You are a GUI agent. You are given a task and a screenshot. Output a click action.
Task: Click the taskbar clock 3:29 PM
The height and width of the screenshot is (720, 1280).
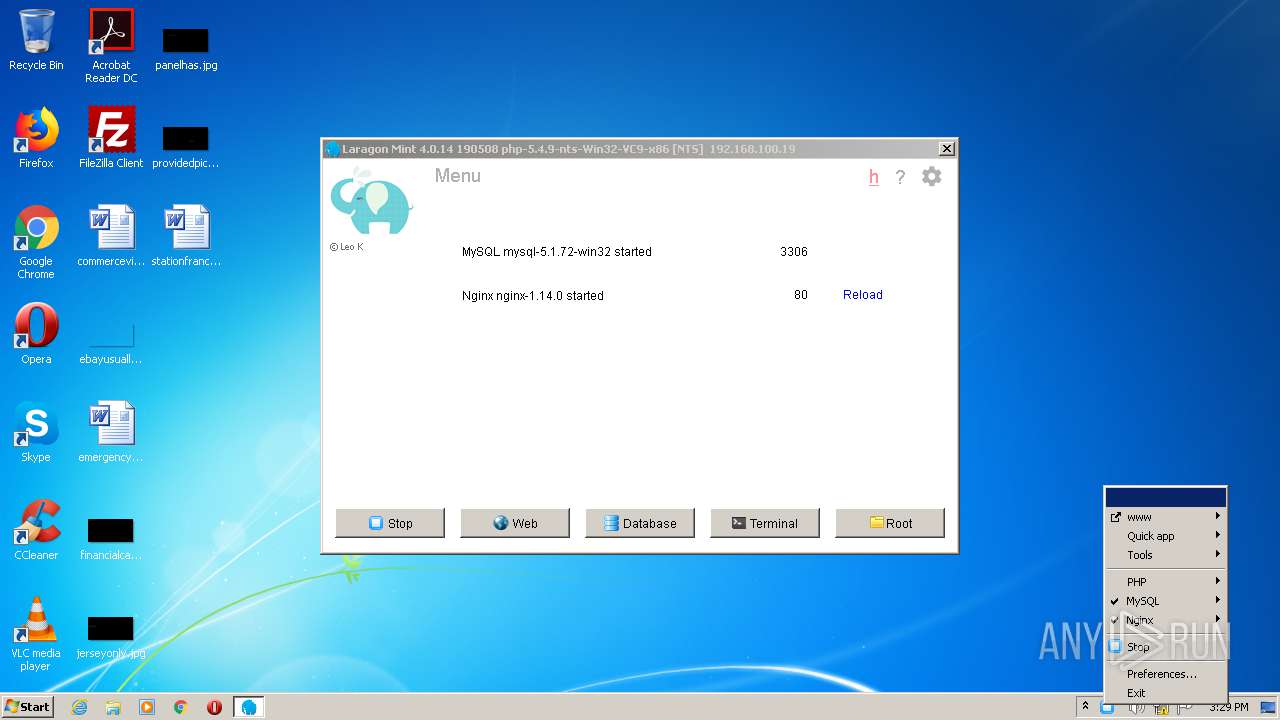[x=1228, y=707]
